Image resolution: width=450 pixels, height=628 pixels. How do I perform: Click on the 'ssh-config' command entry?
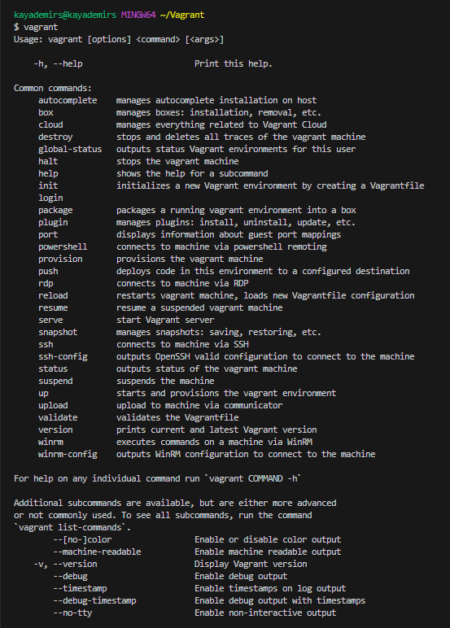(x=63, y=356)
